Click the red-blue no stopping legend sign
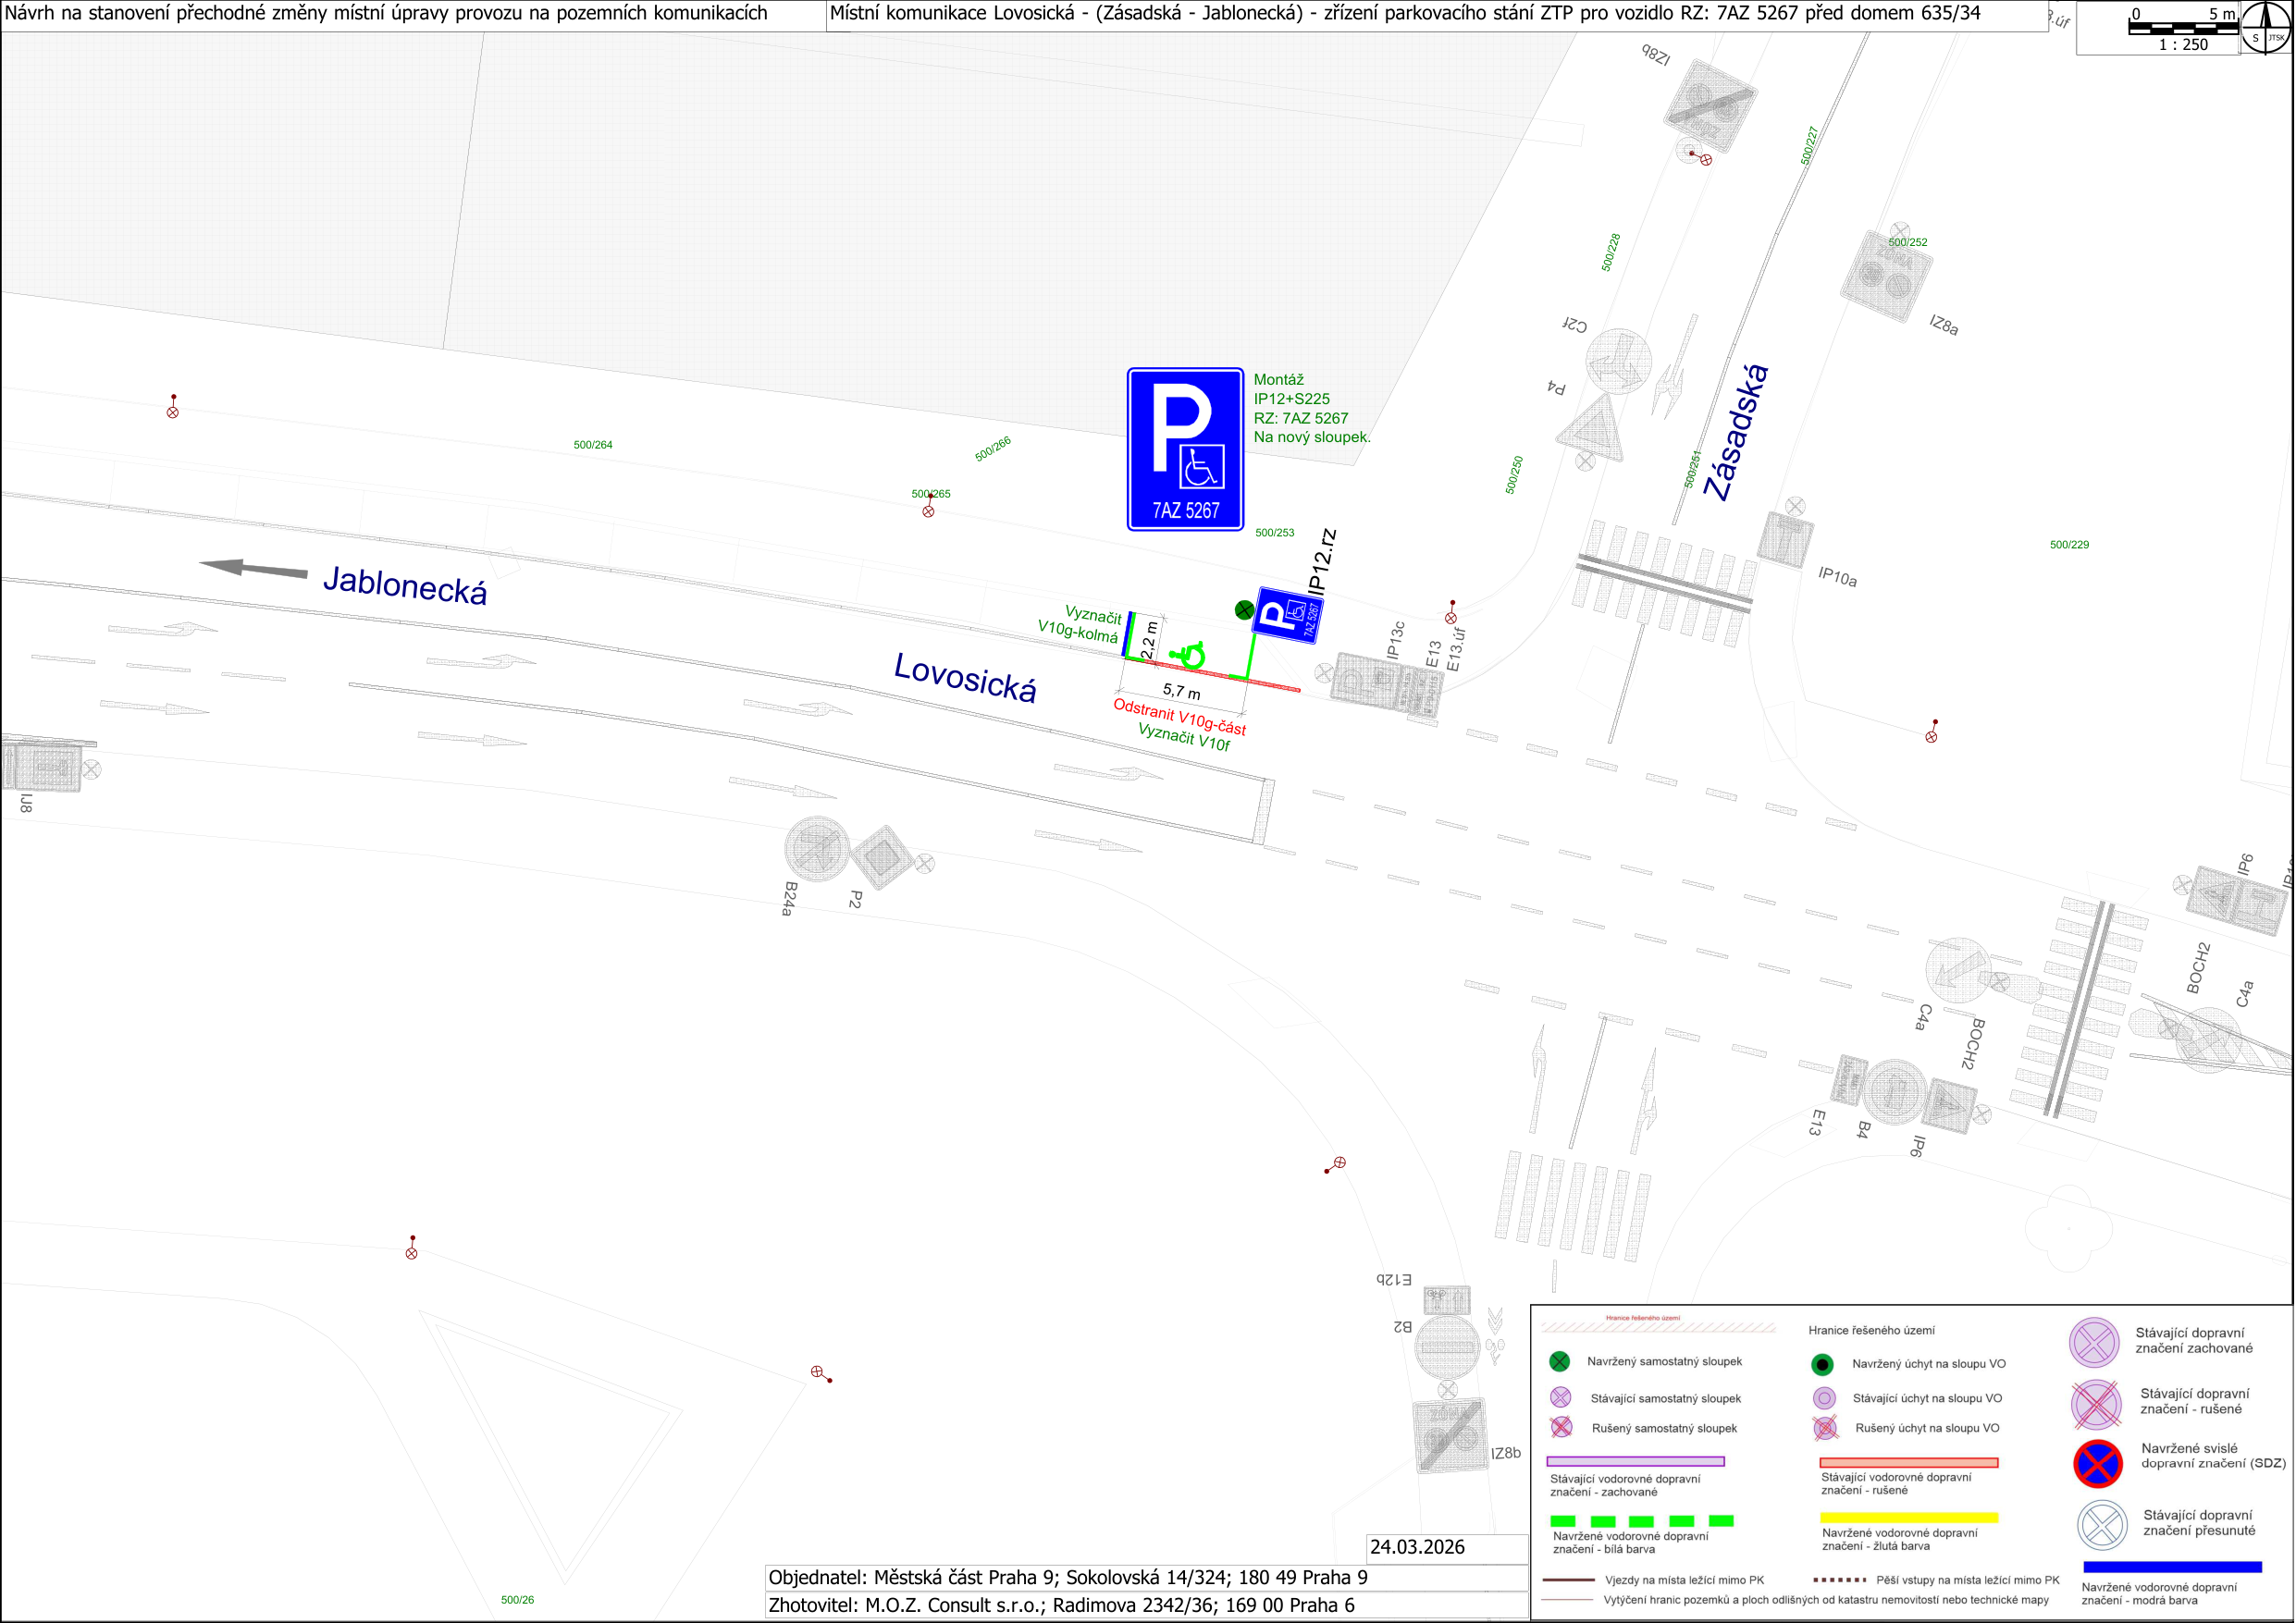 (2097, 1464)
